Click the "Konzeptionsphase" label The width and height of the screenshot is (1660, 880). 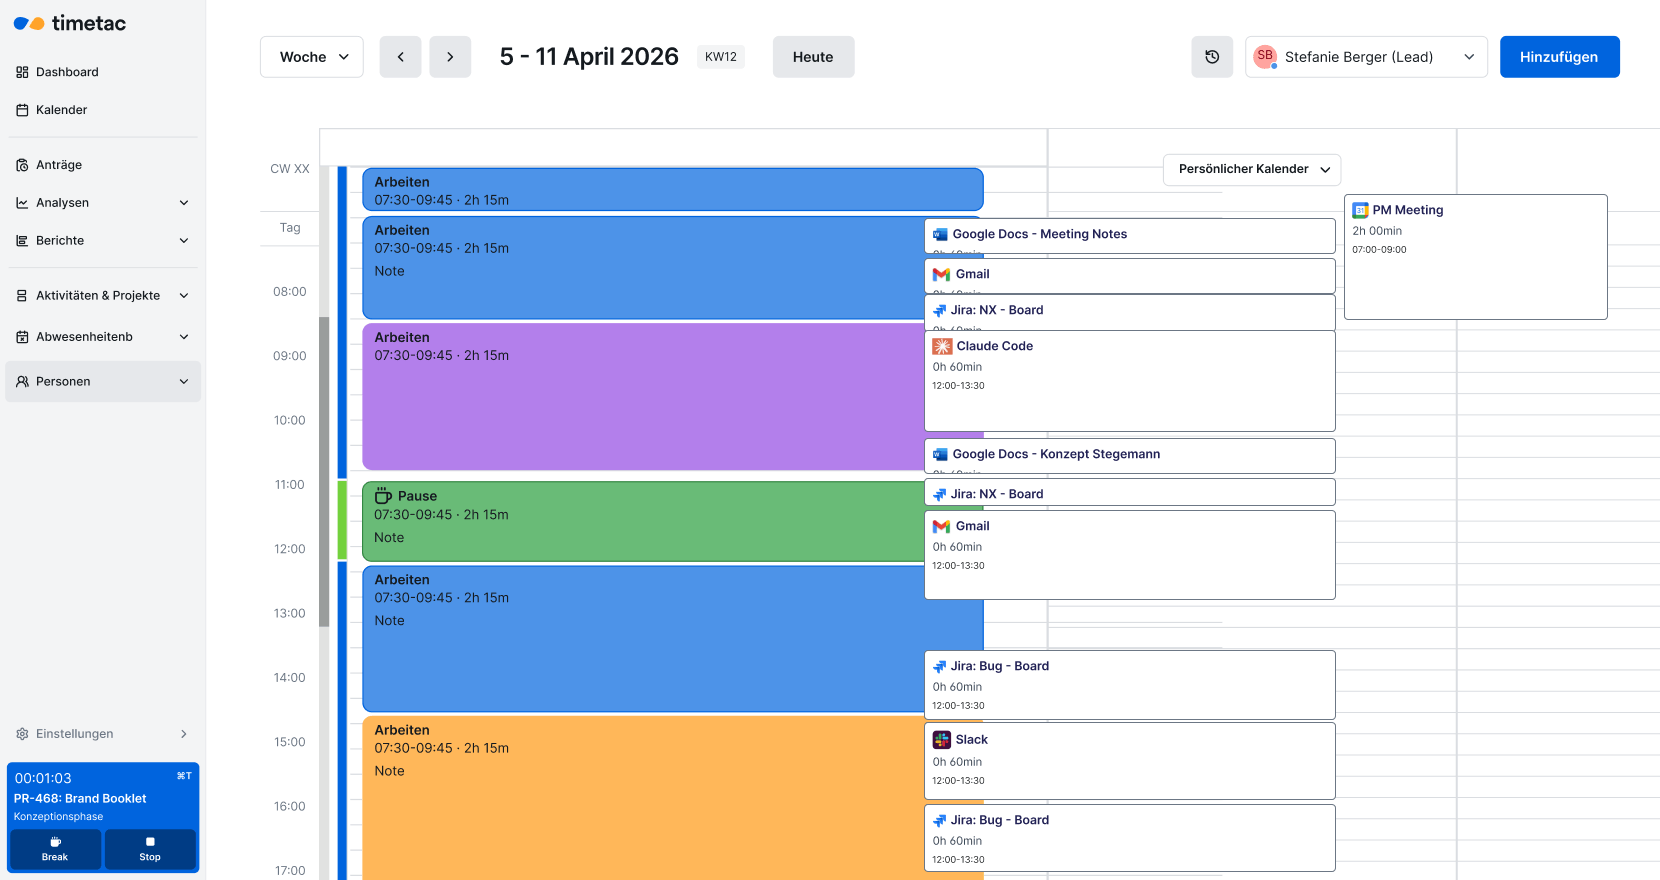tap(58, 817)
